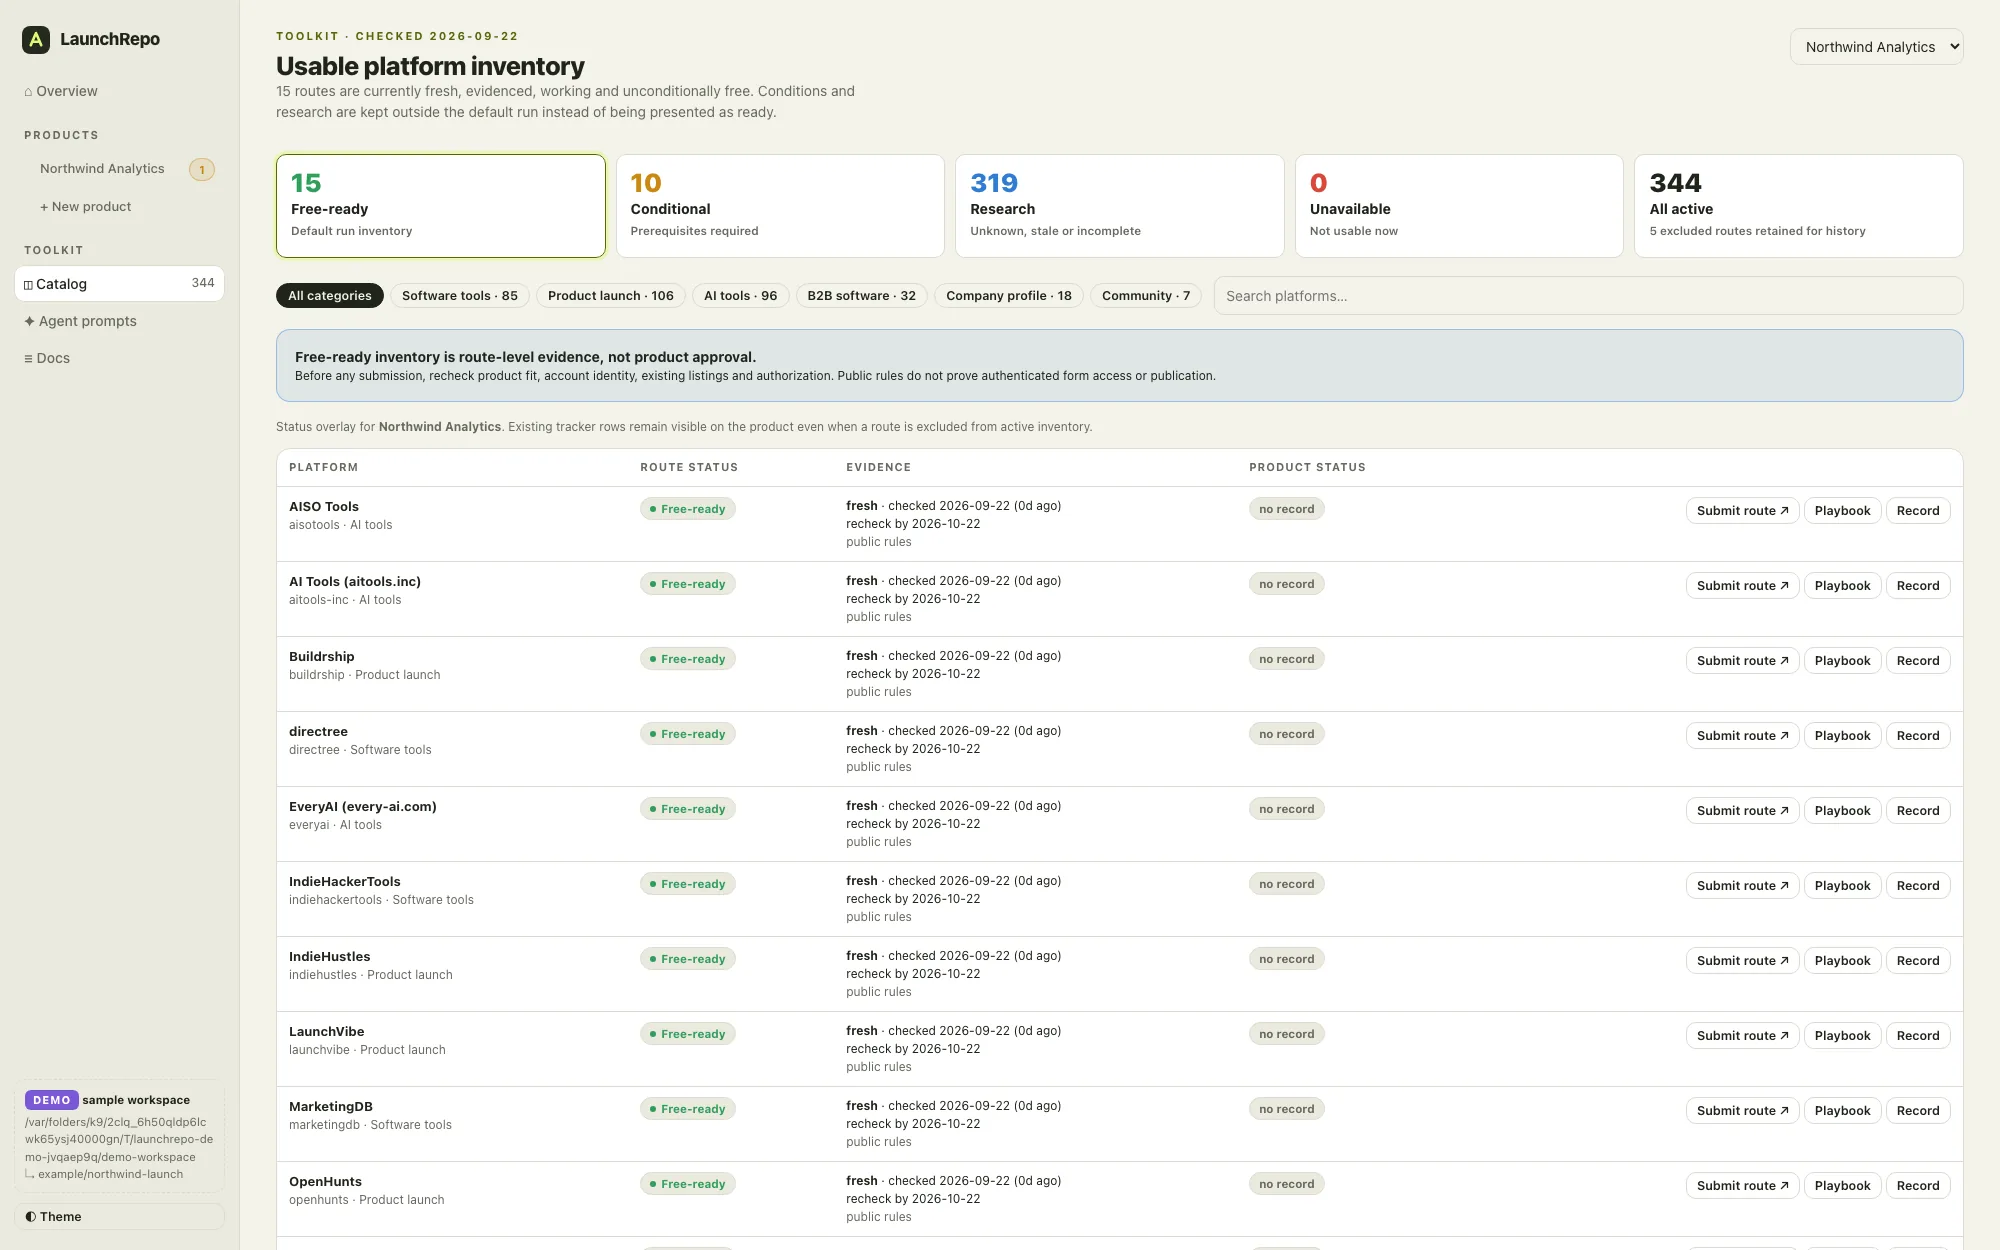This screenshot has width=2000, height=1250.
Task: Open Submit route for LaunchVibe
Action: click(x=1742, y=1036)
